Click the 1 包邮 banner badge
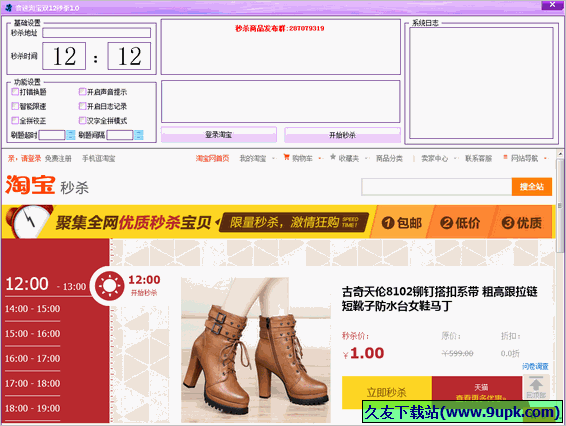This screenshot has height=426, width=566. coord(401,223)
